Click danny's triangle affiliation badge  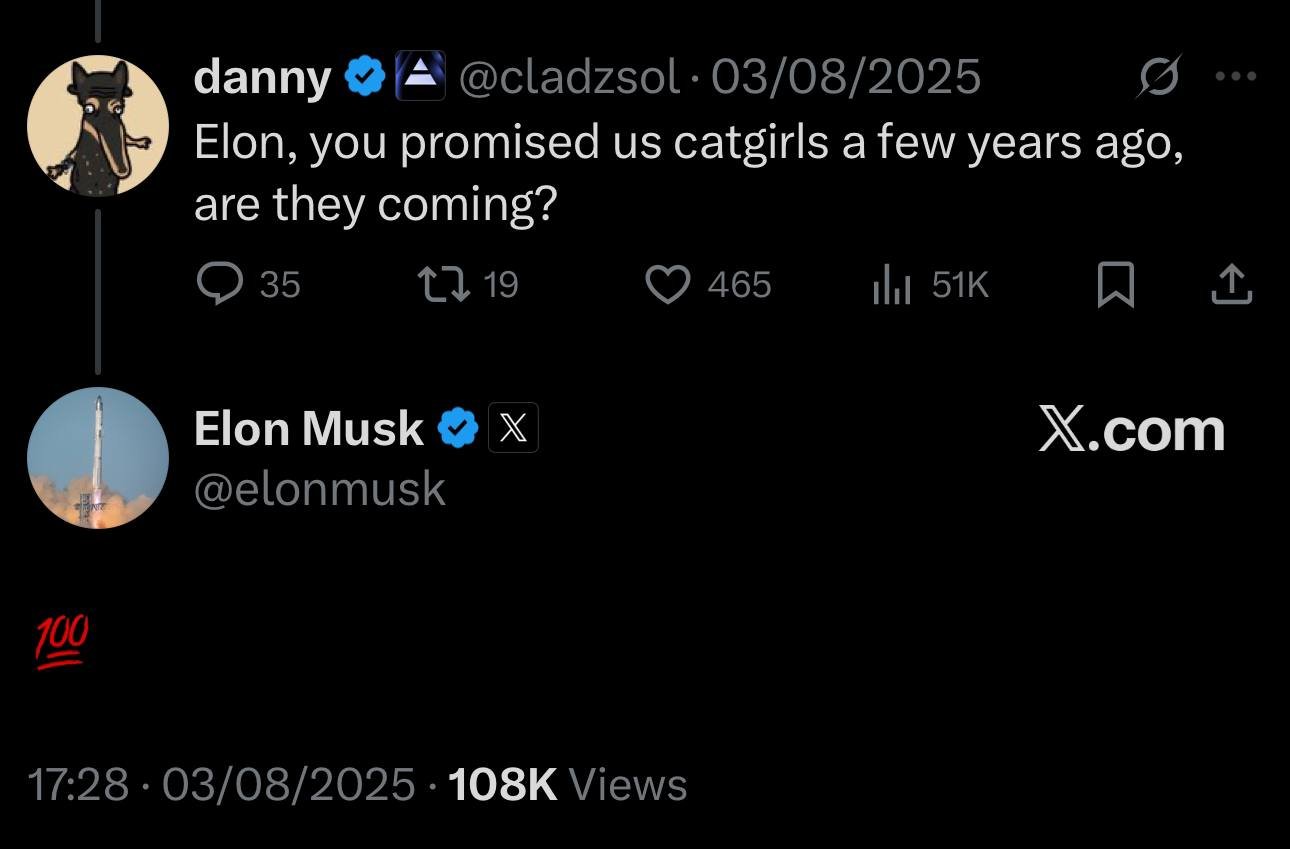[x=420, y=76]
